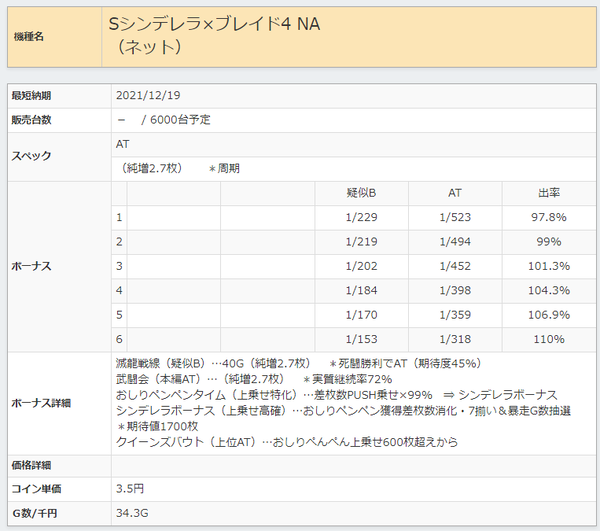
Task: Click the スペック label
Action: (x=31, y=156)
